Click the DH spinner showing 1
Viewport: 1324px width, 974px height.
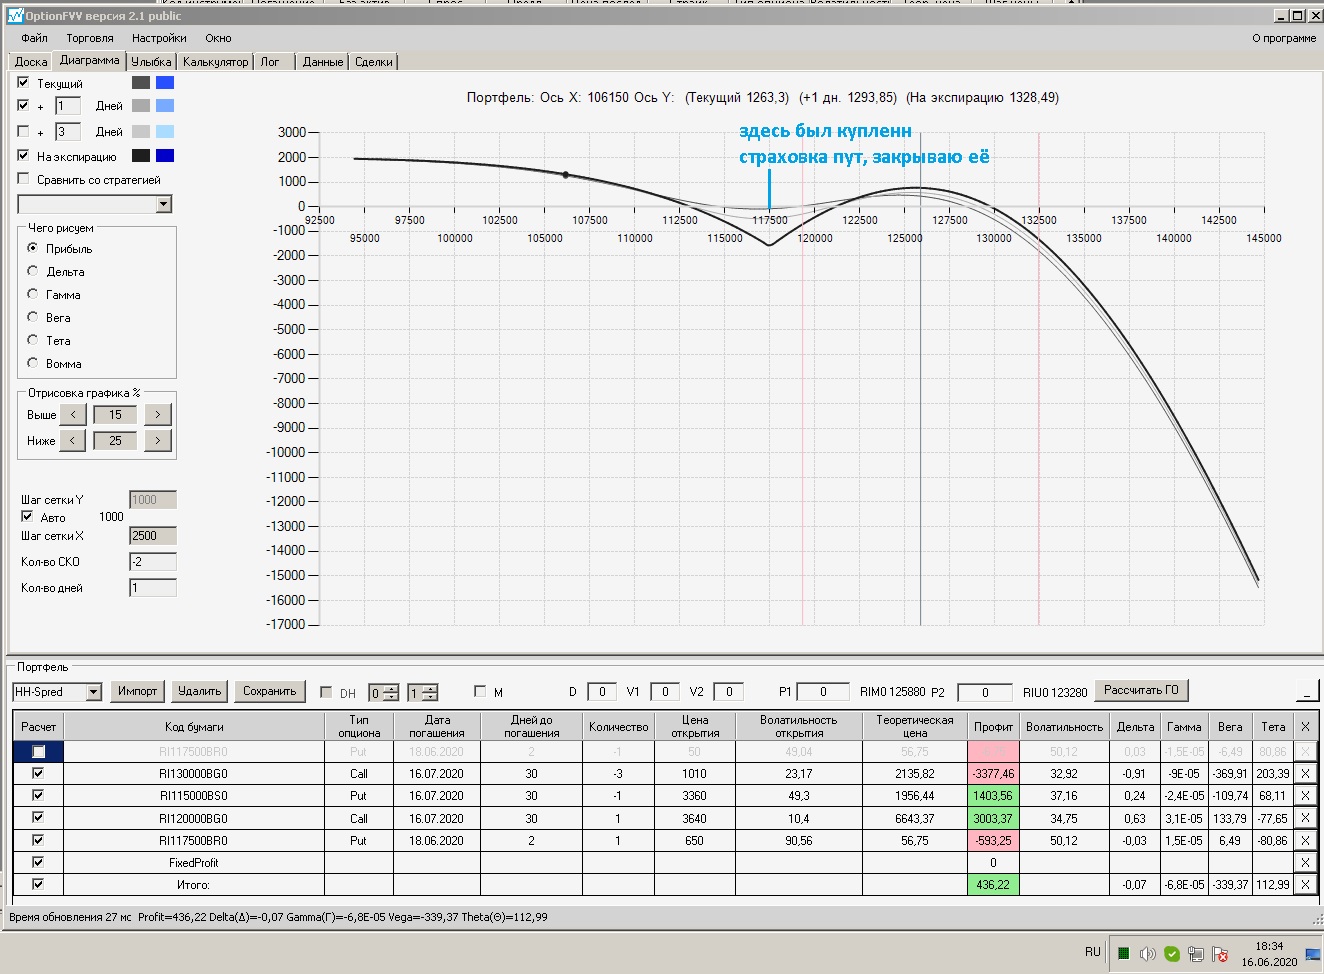click(x=423, y=692)
